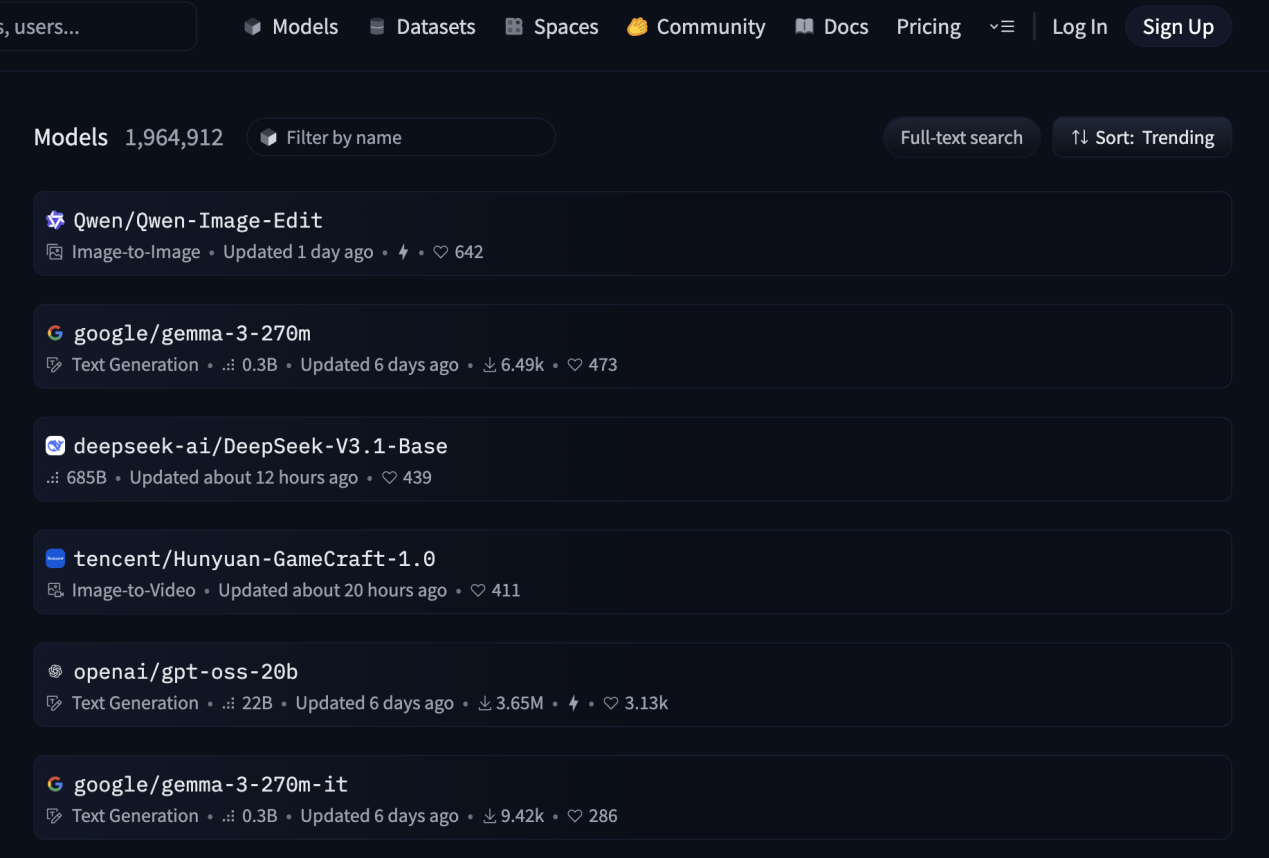Viewport: 1269px width, 858px height.
Task: Go to the Datasets section
Action: tap(422, 27)
